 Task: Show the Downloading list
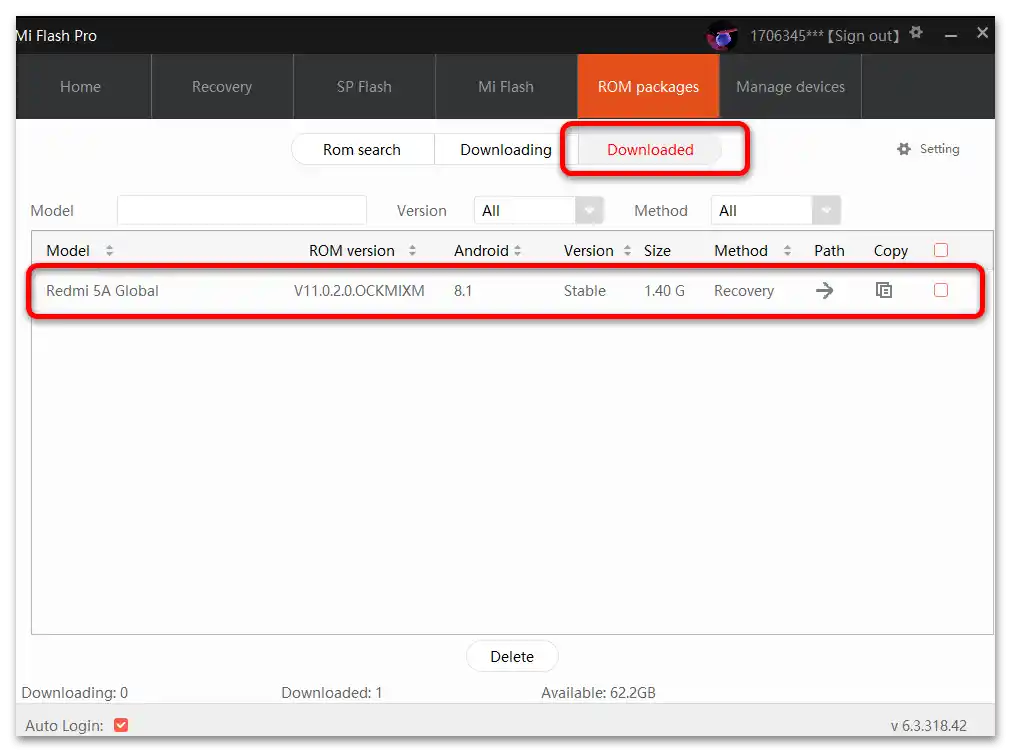click(506, 150)
